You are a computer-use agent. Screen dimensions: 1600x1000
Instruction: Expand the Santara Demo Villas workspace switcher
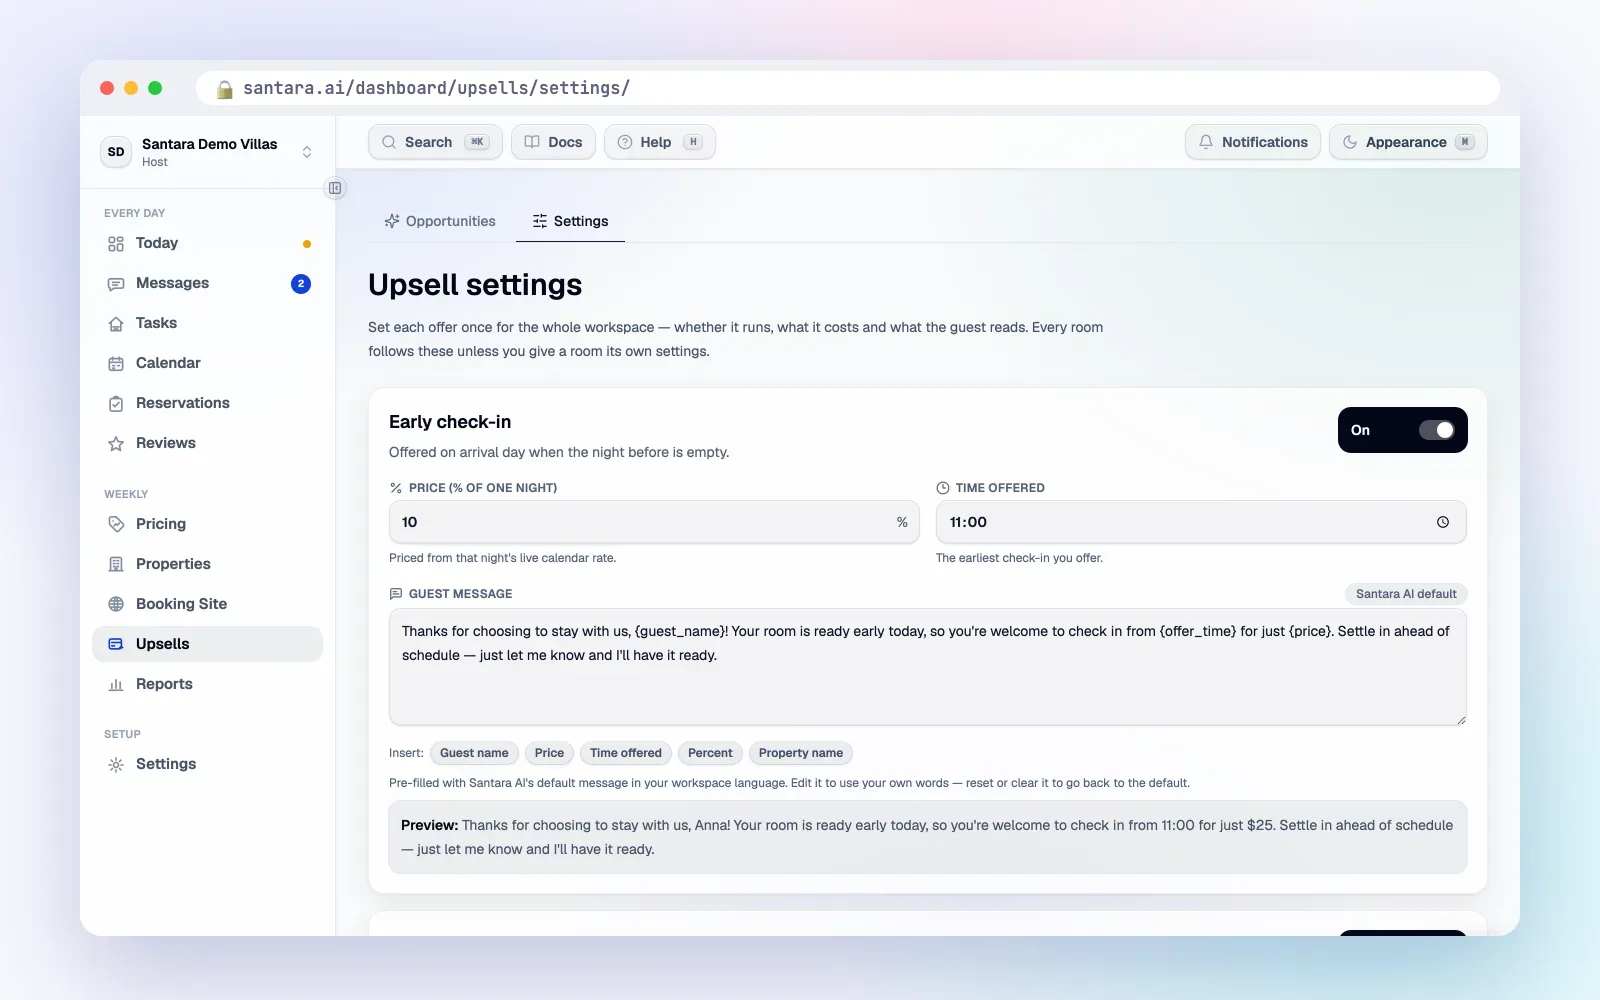[208, 152]
